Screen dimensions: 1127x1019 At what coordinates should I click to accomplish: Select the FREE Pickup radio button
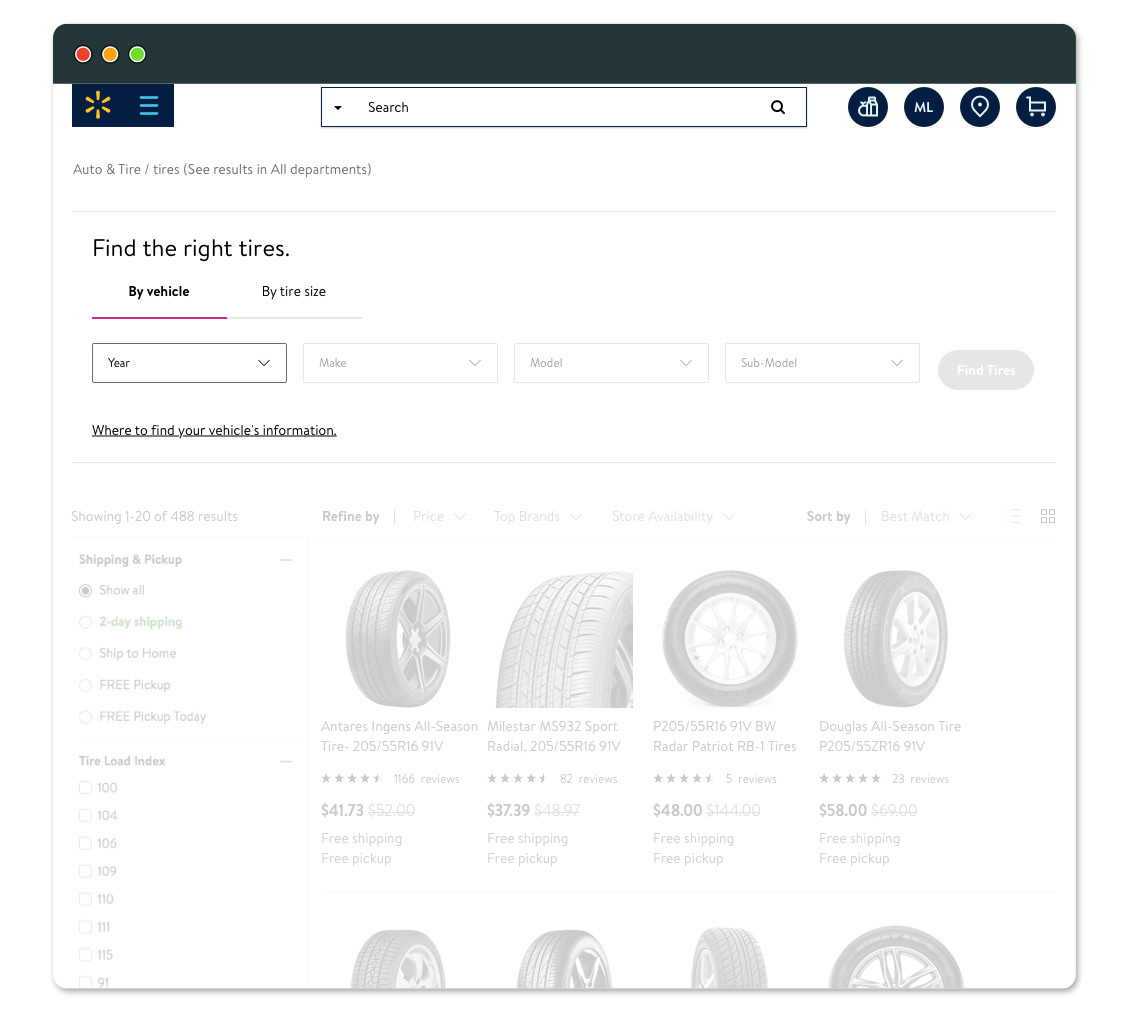pos(86,686)
